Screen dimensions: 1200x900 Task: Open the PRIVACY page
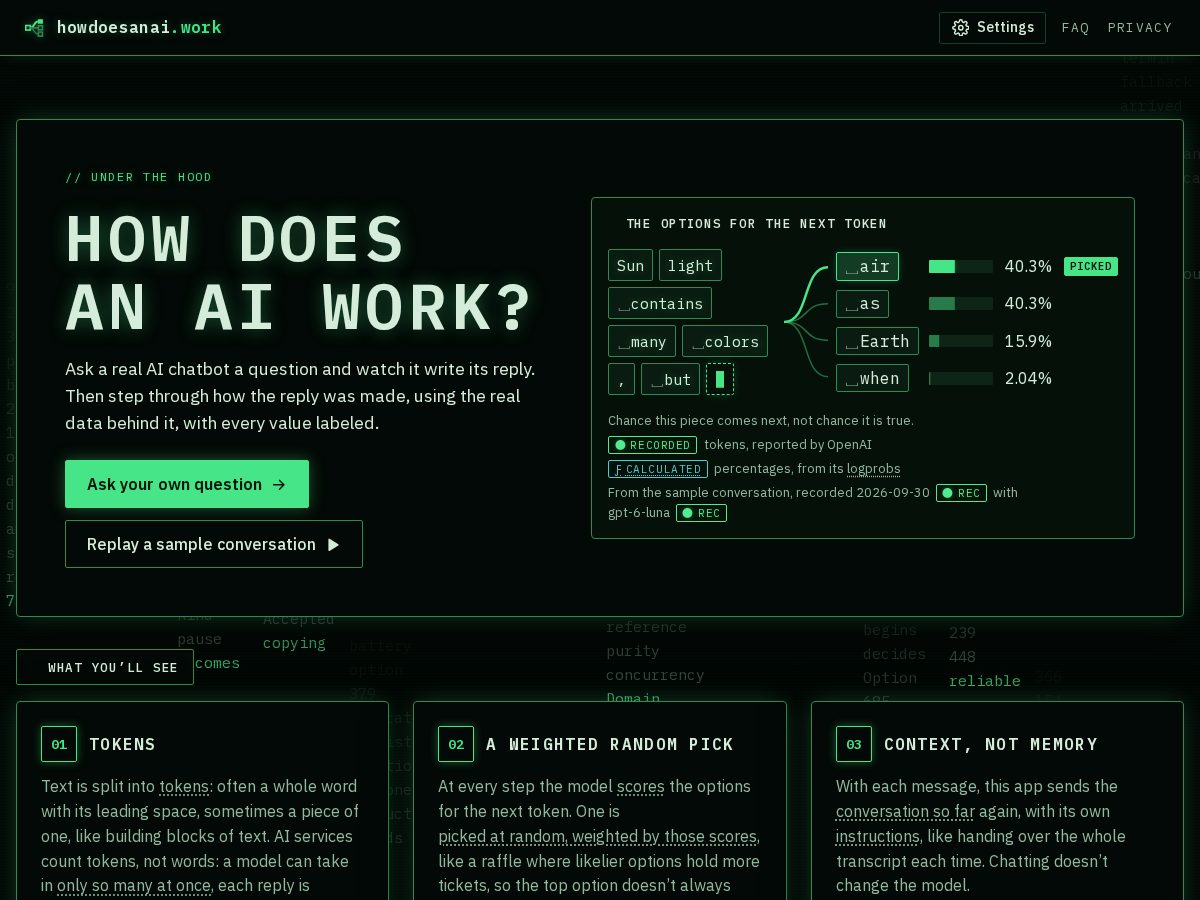click(1140, 28)
